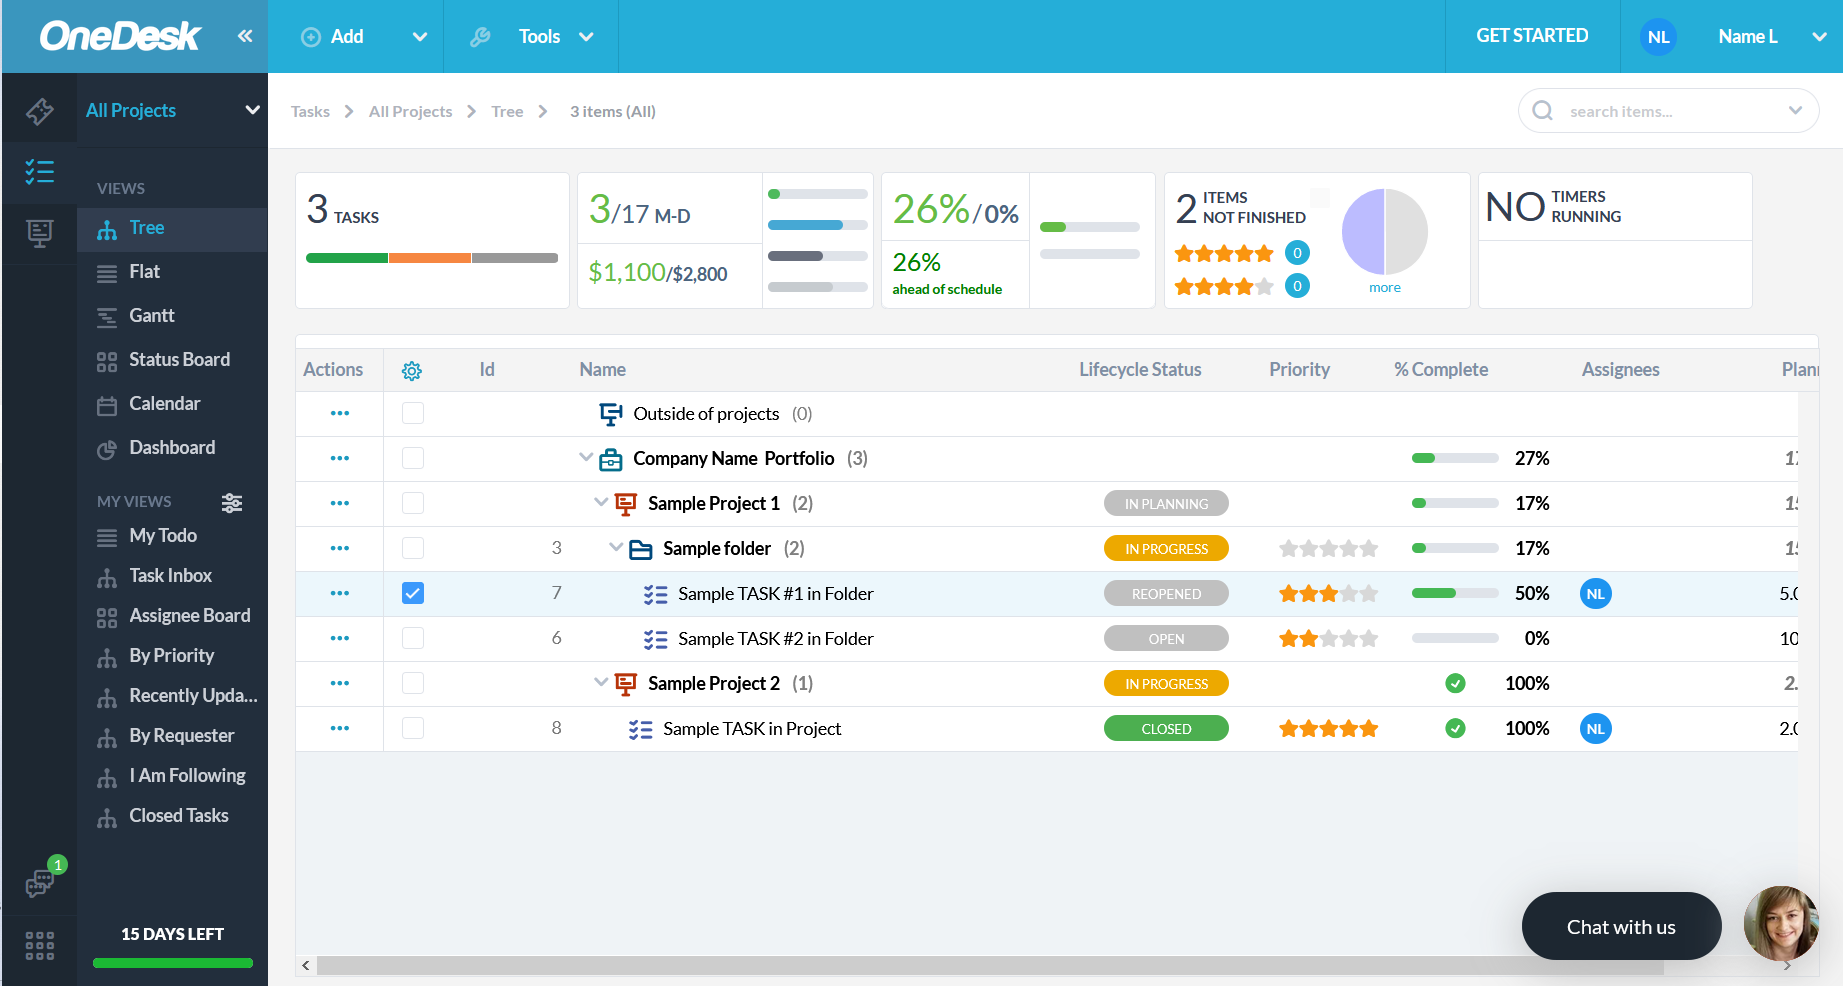Click NL assignee avatar on Sample TASK #1
The image size is (1843, 986).
1596,594
